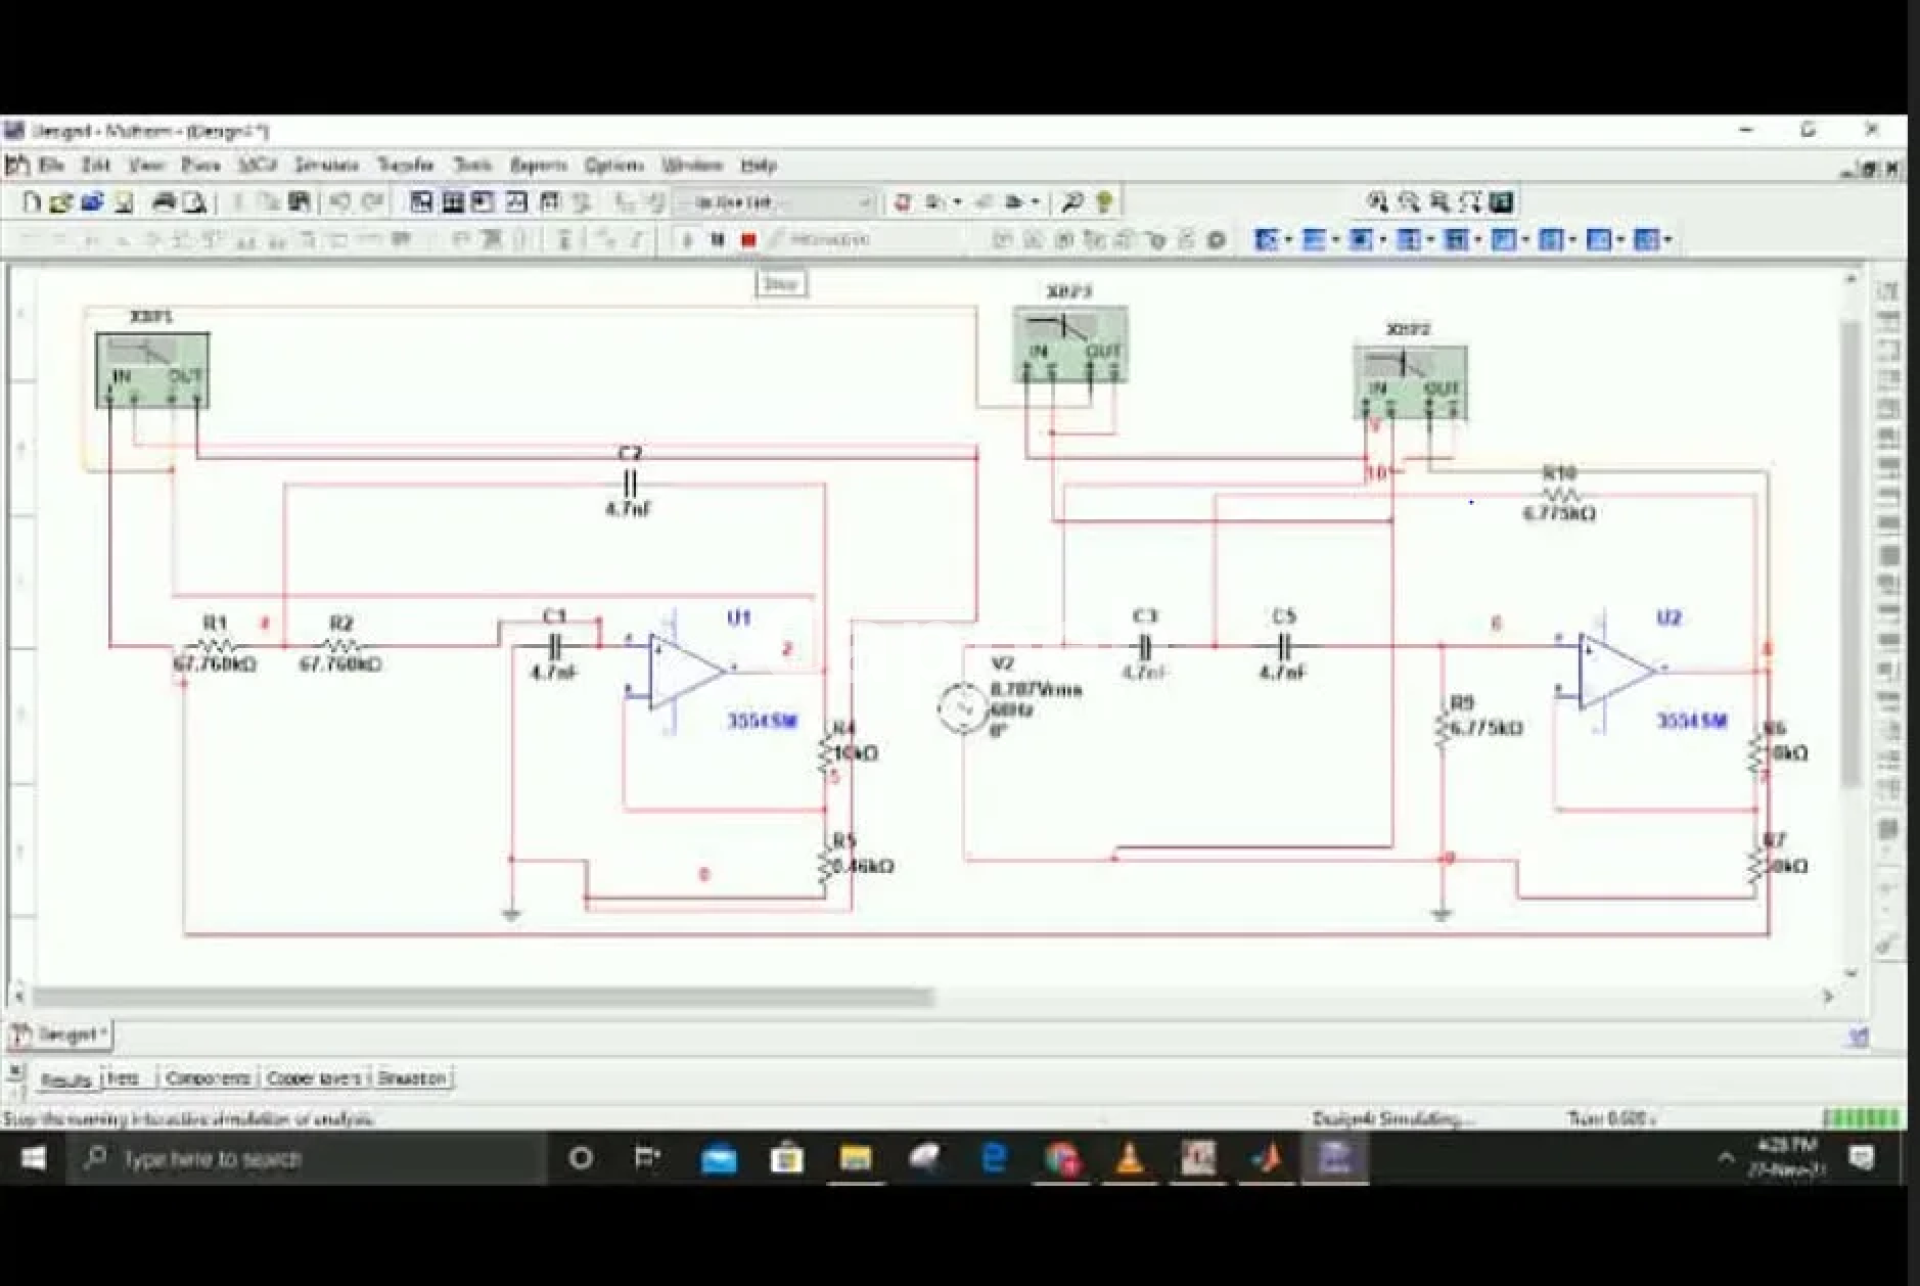The image size is (1920, 1286).
Task: Click the New design file icon
Action: 32,203
